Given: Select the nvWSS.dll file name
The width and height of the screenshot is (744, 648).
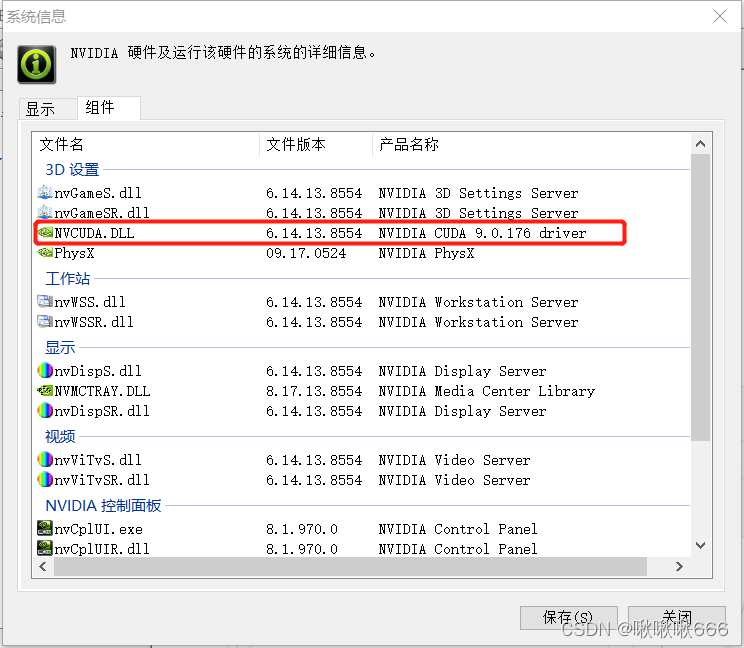Looking at the screenshot, I should (x=90, y=302).
